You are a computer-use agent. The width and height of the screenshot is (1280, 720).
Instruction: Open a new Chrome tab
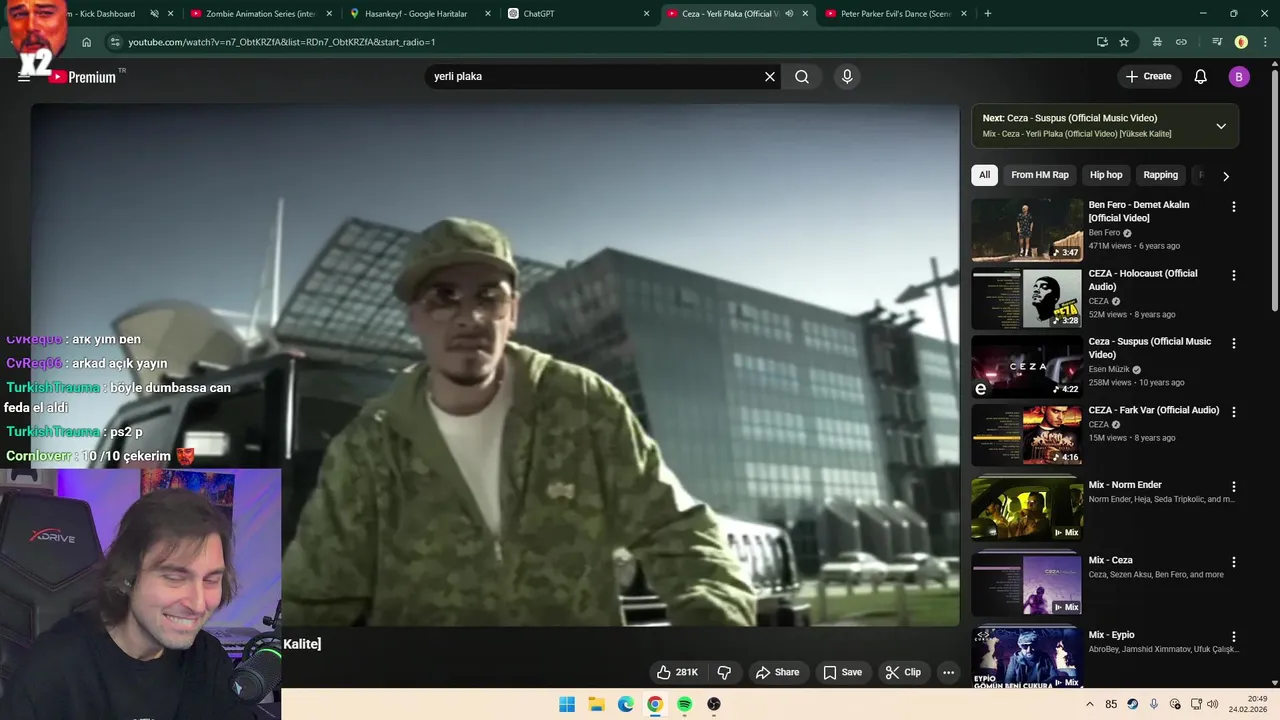988,14
